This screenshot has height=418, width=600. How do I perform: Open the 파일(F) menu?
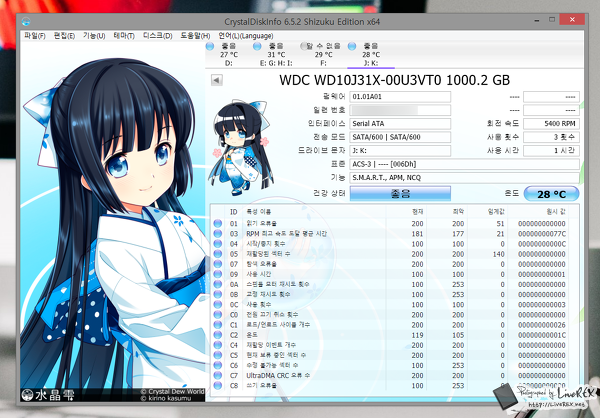click(34, 36)
